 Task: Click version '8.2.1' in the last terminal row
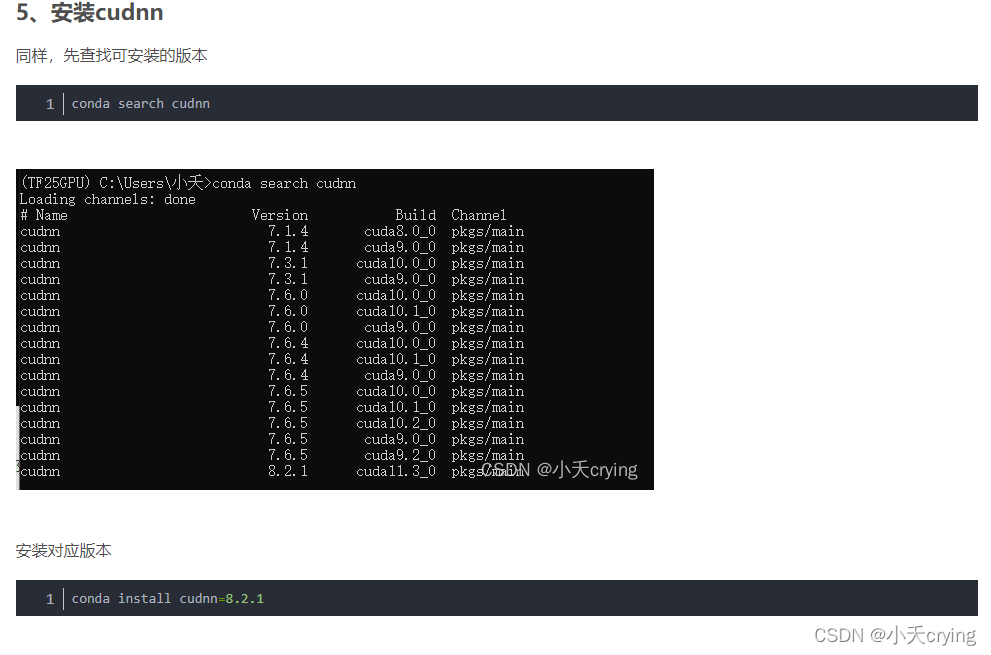(288, 472)
